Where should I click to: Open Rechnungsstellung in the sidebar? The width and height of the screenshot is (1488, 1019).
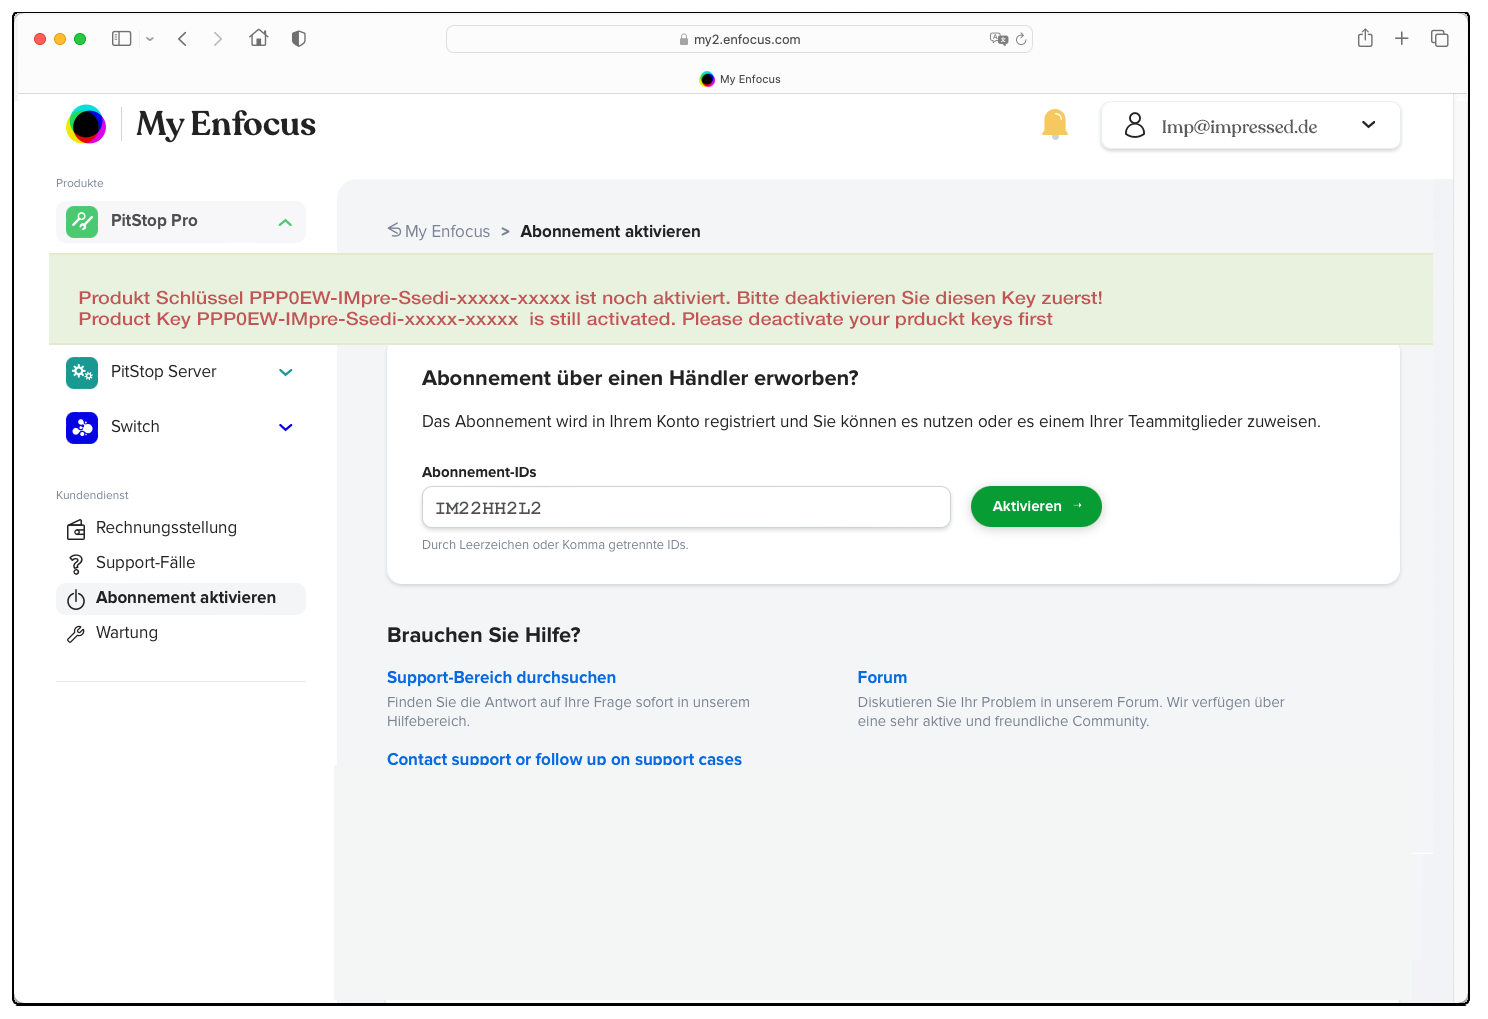tap(166, 528)
